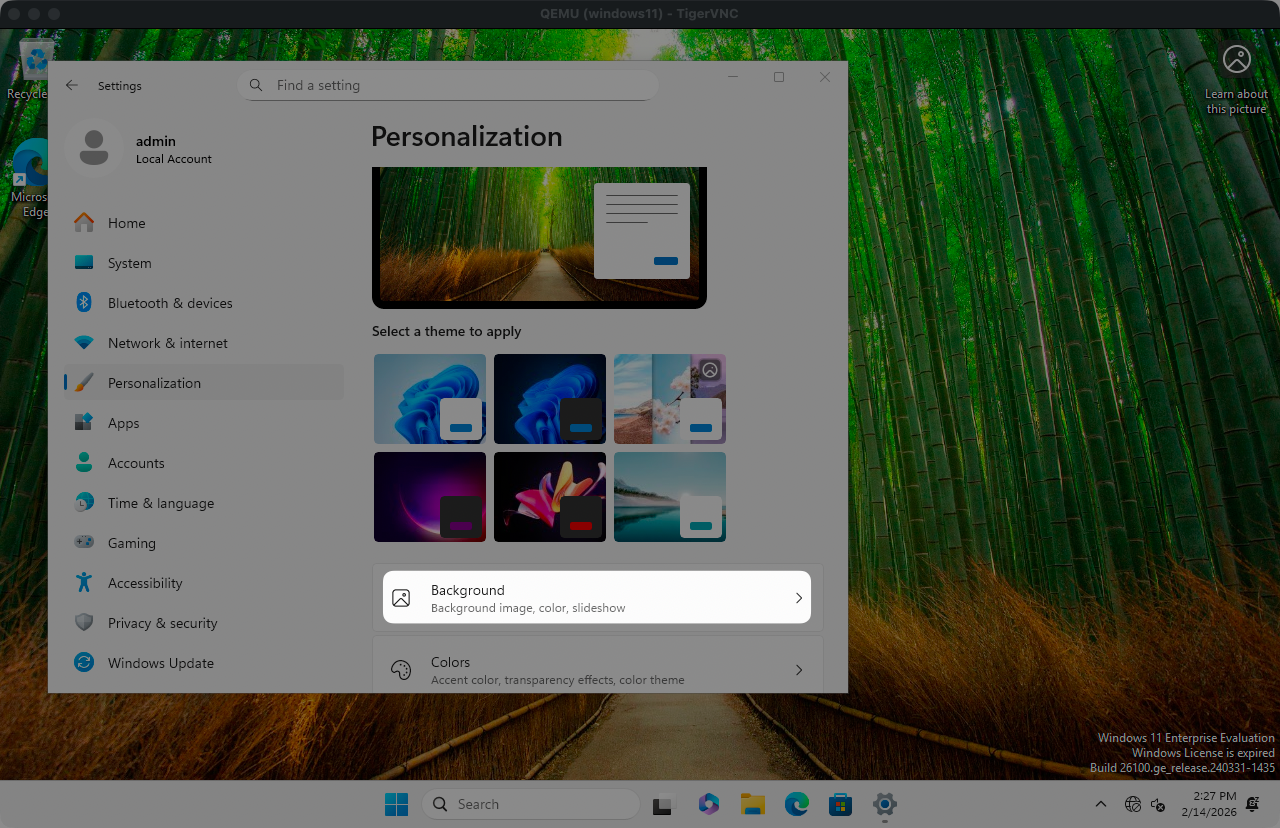Open Task View on taskbar

(x=663, y=804)
